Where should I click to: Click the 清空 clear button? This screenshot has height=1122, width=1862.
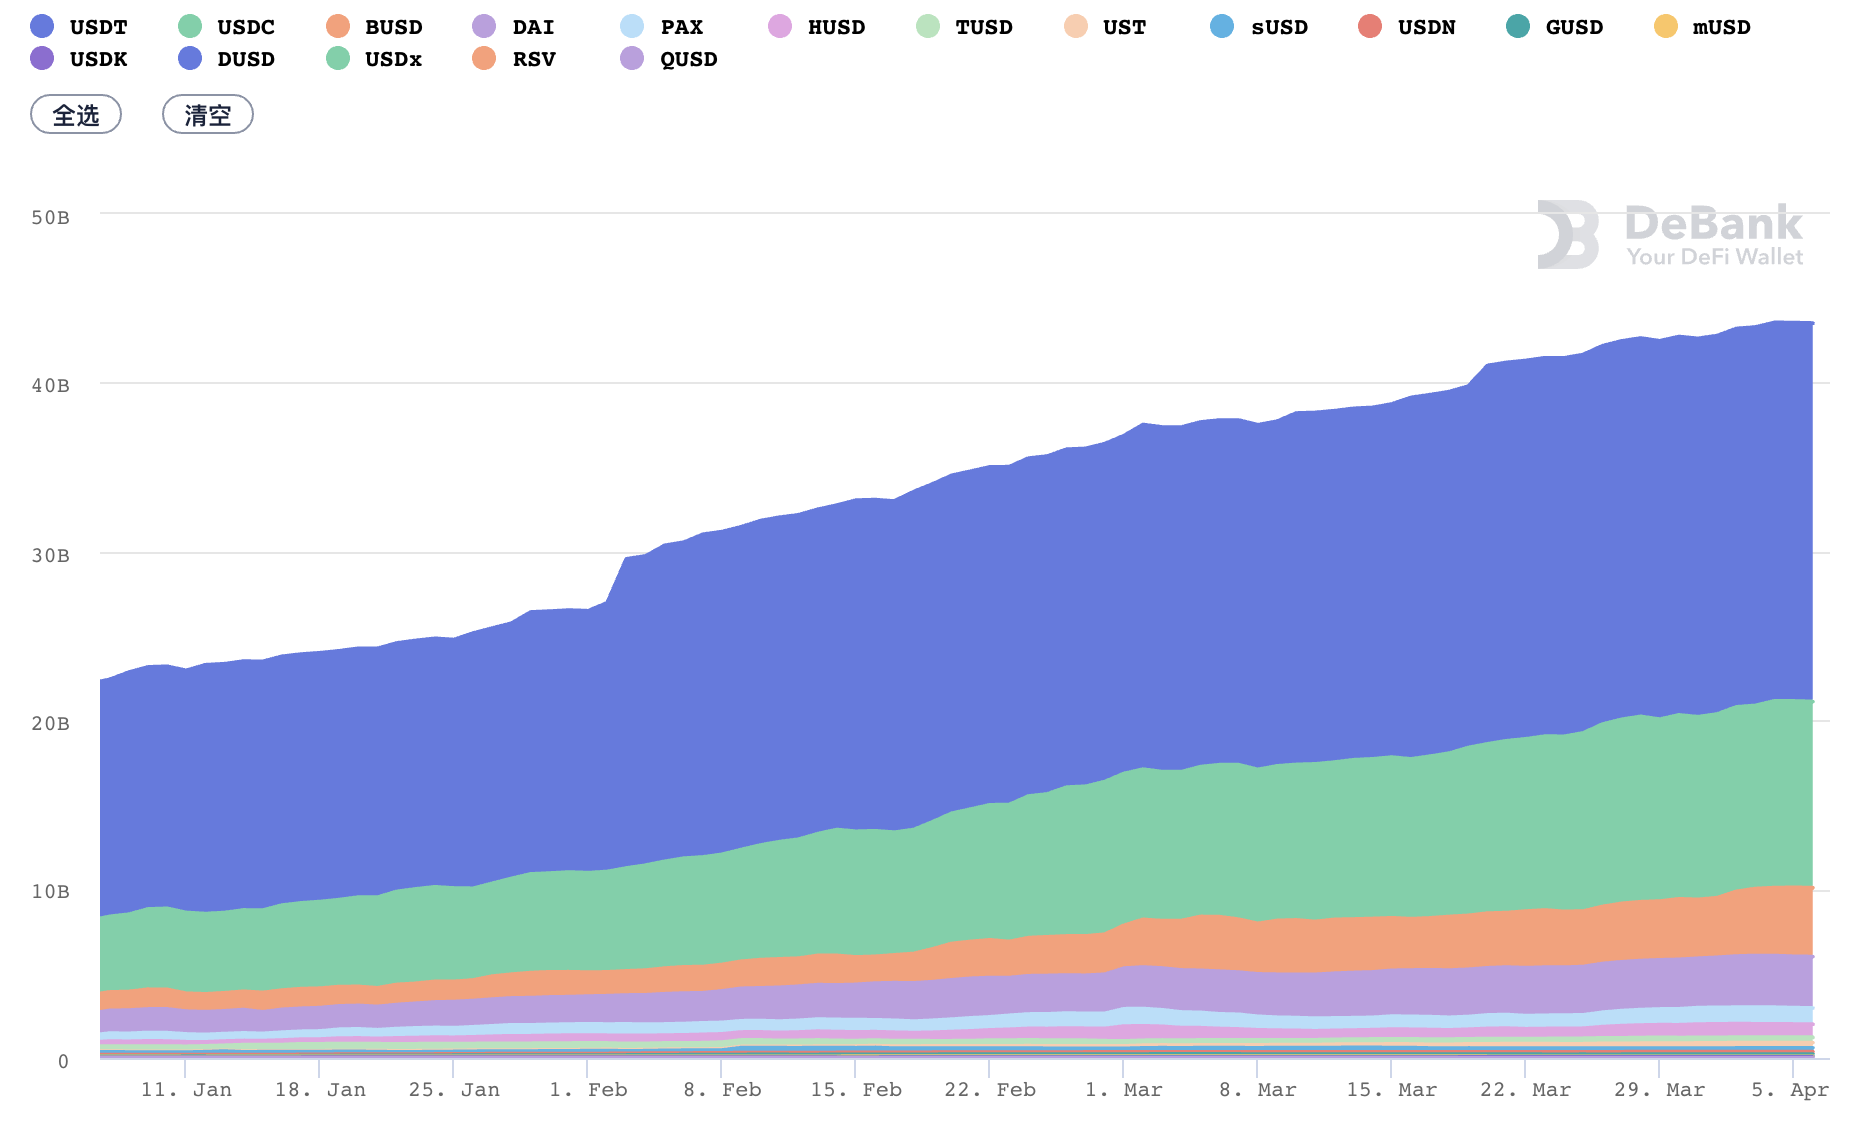(207, 114)
